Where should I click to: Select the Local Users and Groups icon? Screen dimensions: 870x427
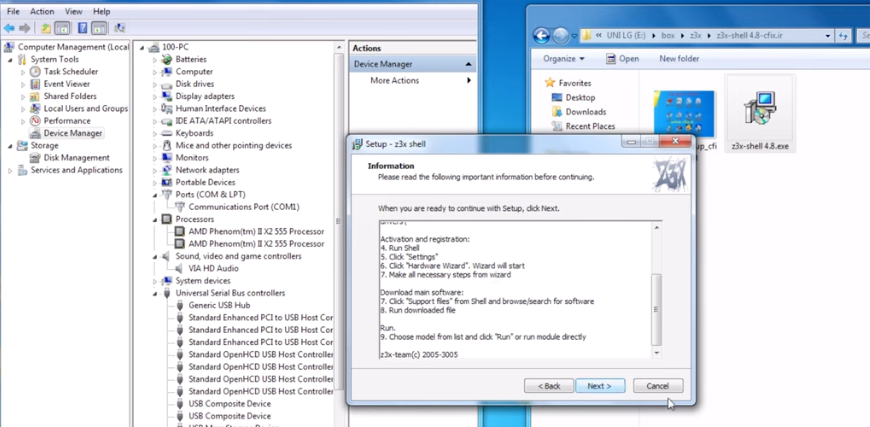35,108
